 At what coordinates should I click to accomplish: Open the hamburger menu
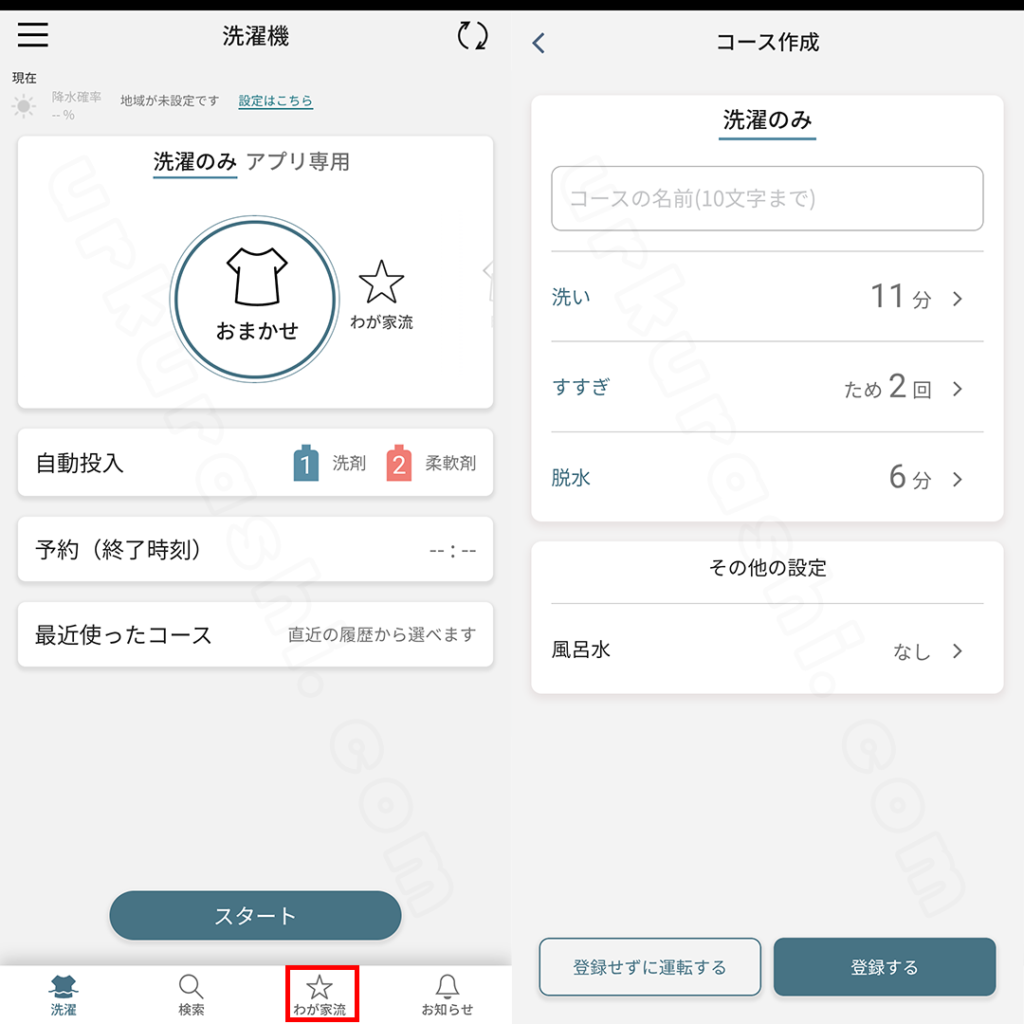[x=33, y=35]
